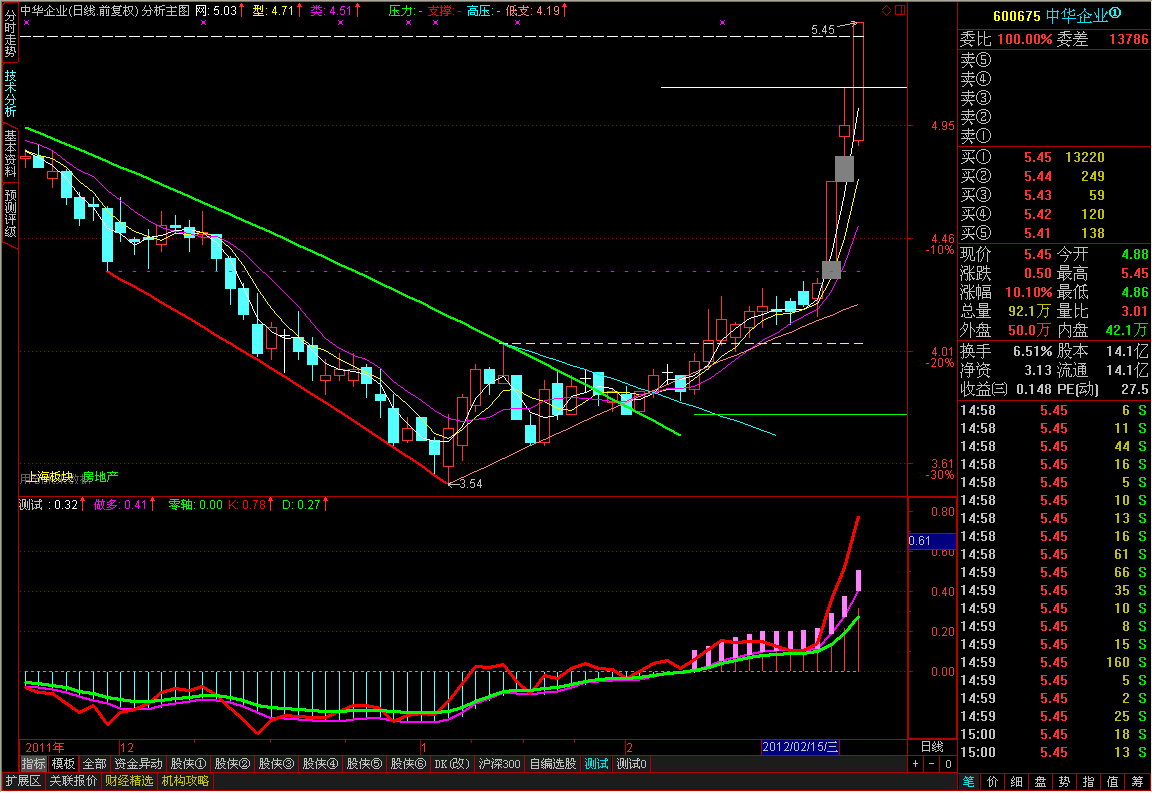Click the 买① bid price 5.45

pos(1037,157)
